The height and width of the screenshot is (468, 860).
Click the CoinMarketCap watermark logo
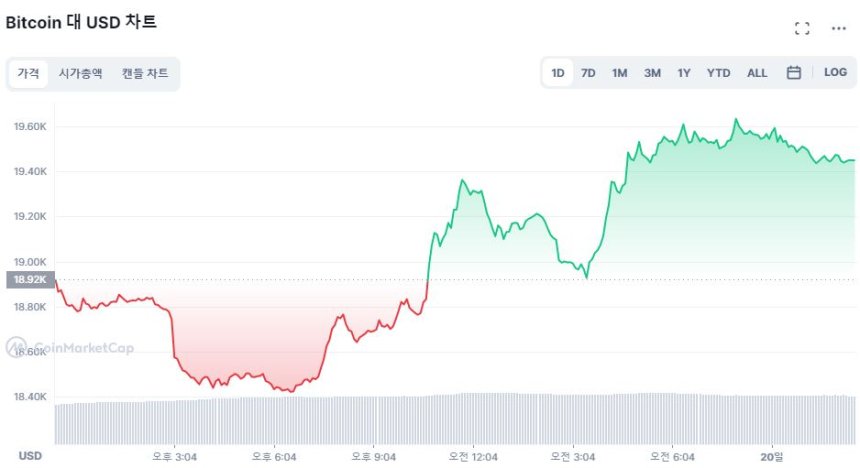(70, 348)
